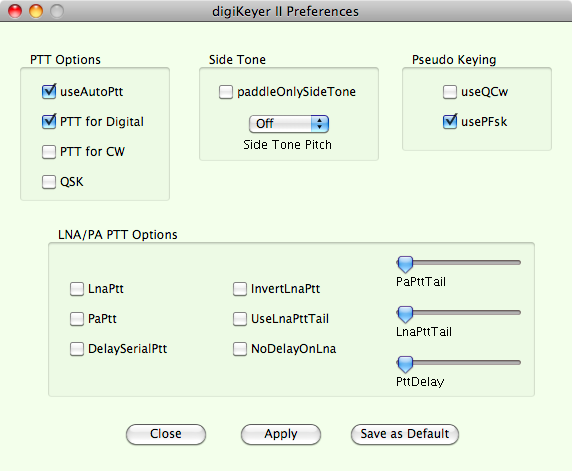Apply the preference changes
This screenshot has width=572, height=471.
click(x=281, y=434)
